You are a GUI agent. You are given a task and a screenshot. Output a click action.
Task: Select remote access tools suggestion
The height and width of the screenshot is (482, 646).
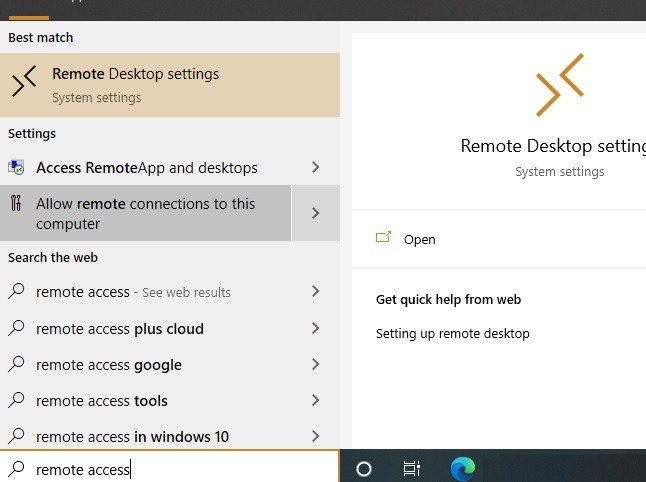coord(145,400)
